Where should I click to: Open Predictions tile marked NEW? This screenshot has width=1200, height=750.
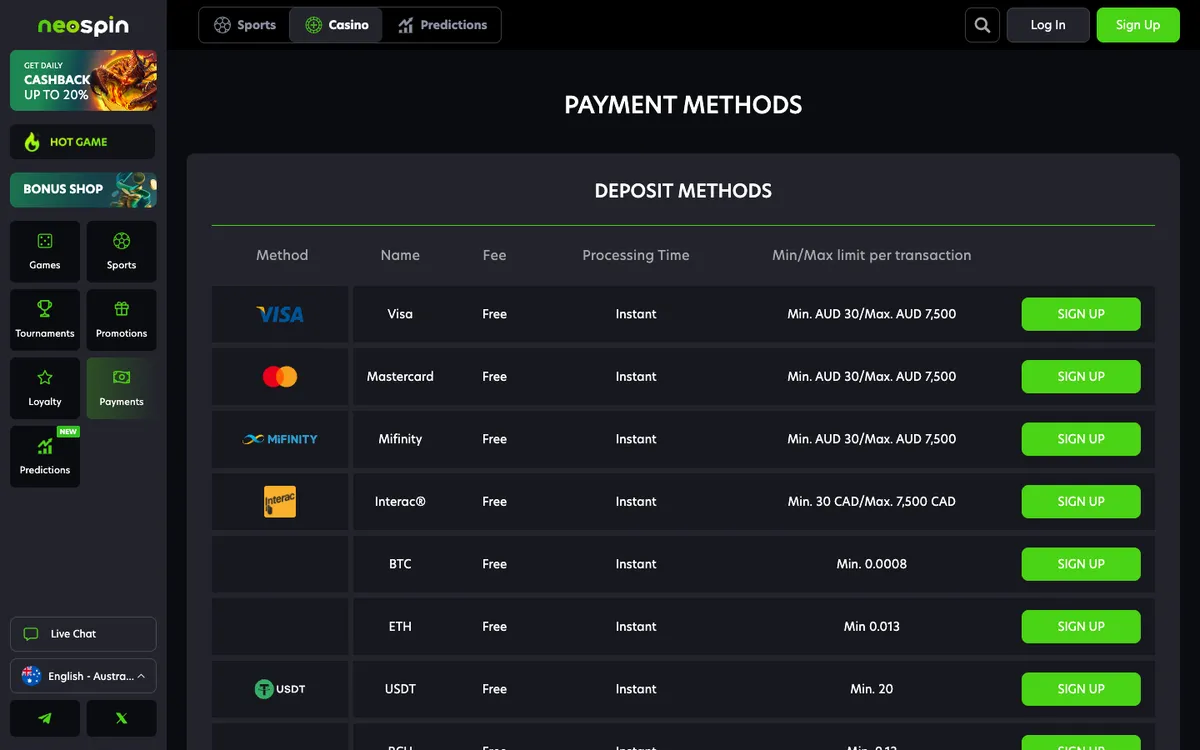pos(45,456)
